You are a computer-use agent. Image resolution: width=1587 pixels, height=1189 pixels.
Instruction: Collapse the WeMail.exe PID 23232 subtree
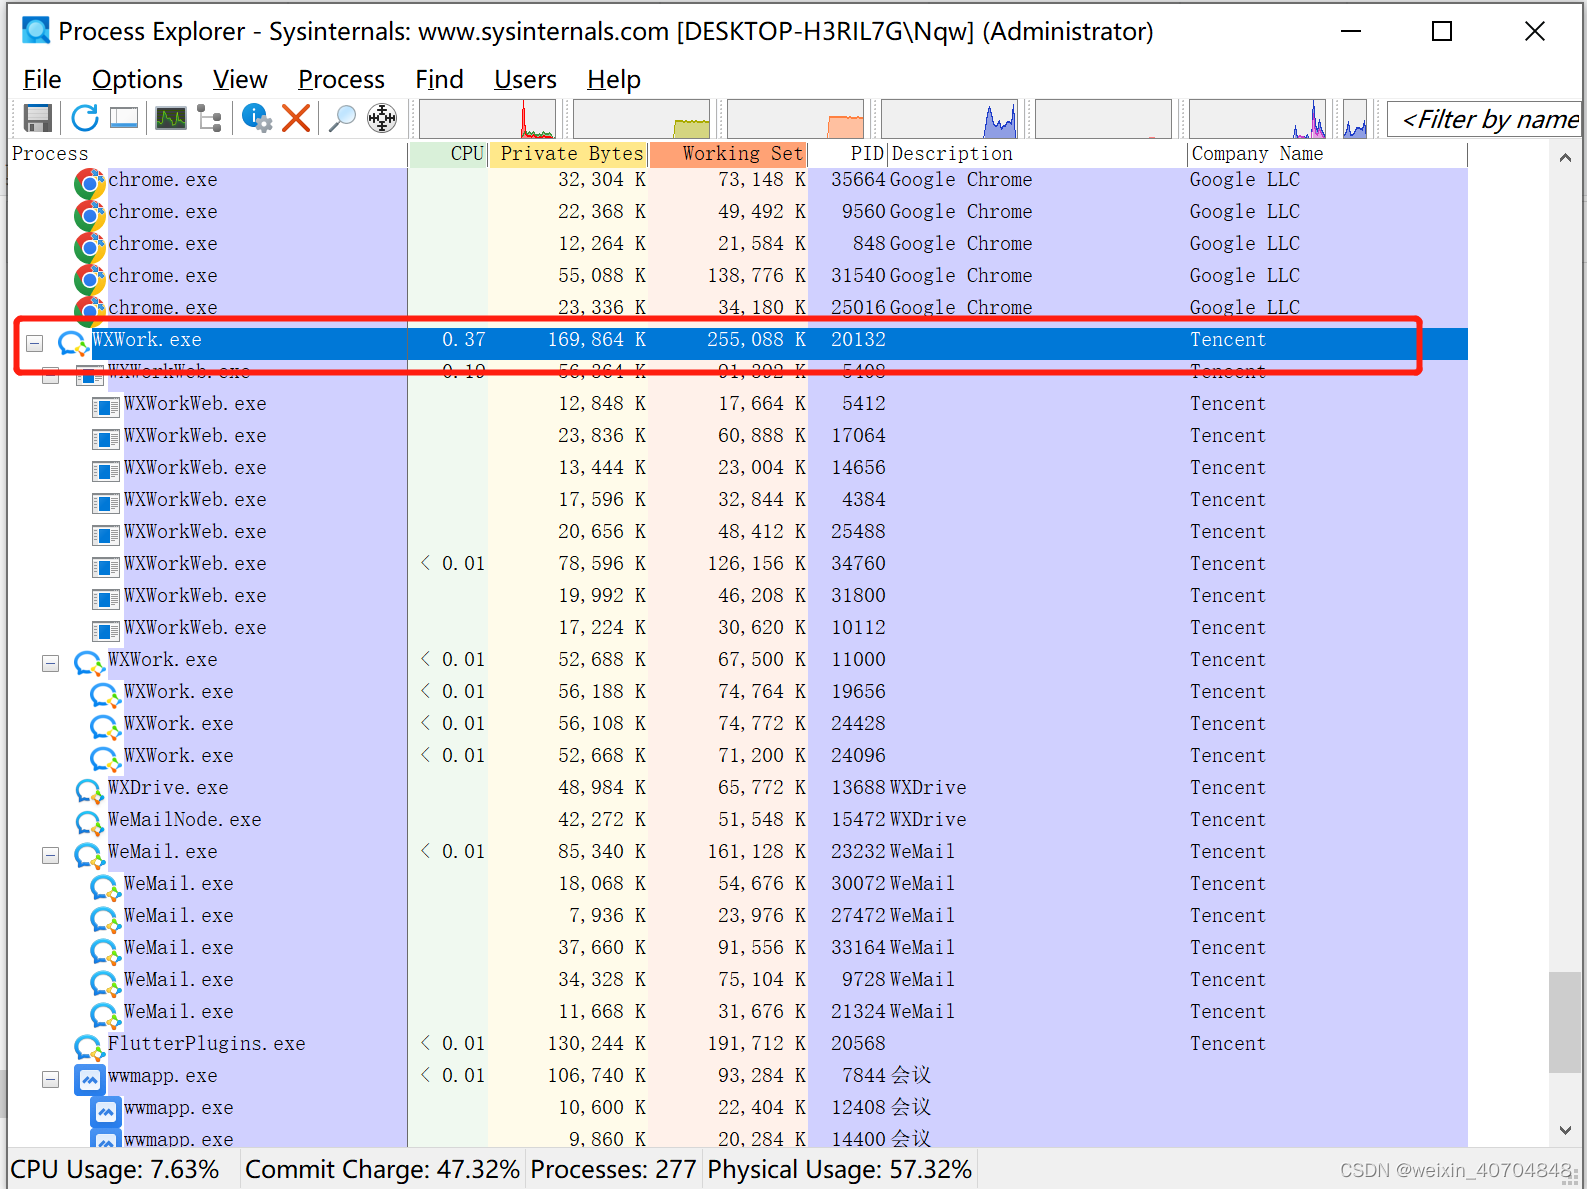(x=50, y=855)
